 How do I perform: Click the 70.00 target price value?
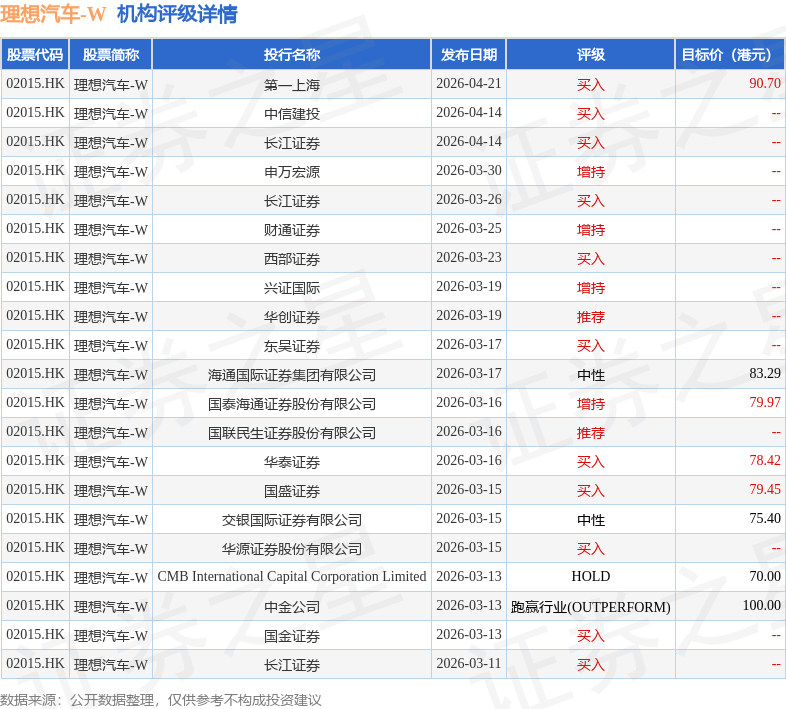pos(764,577)
